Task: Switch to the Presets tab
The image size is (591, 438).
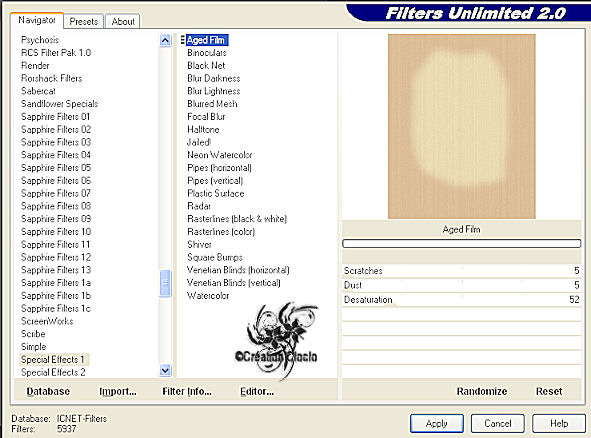Action: point(84,21)
